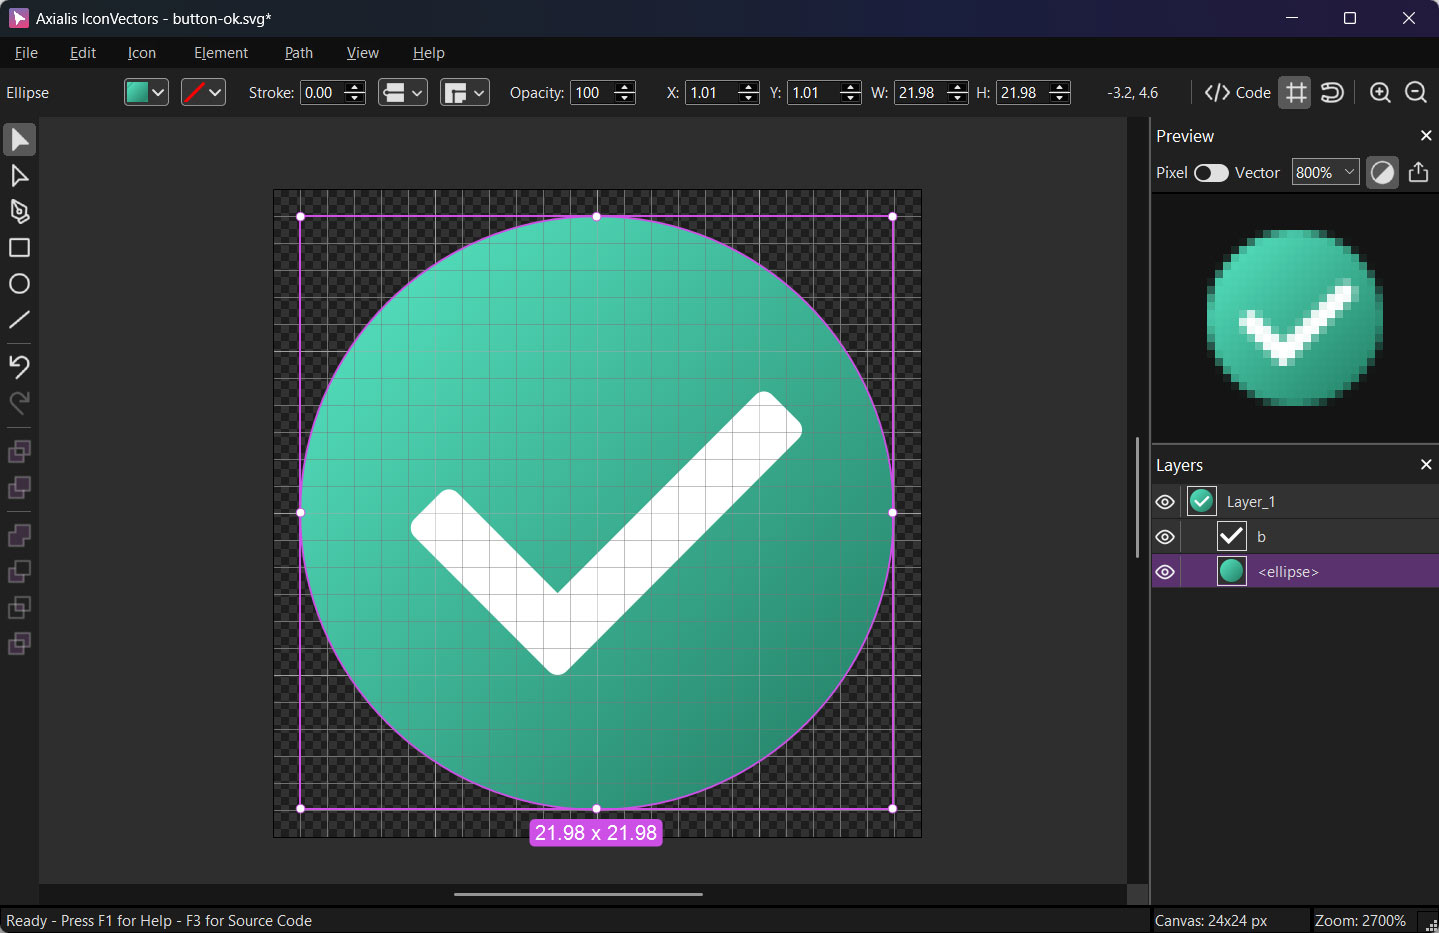Toggle the grid display button
This screenshot has height=933, width=1439.
coord(1295,93)
